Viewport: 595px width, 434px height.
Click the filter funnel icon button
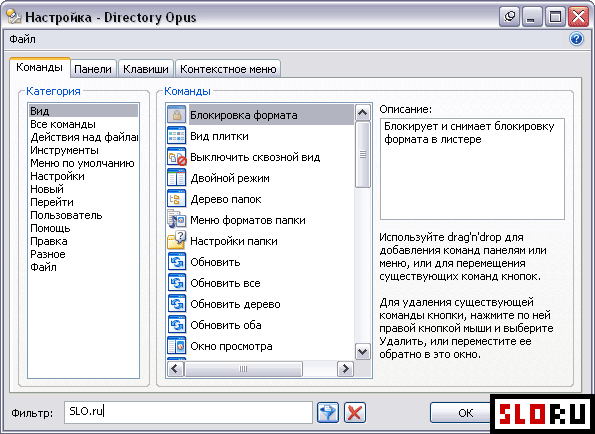pos(328,412)
